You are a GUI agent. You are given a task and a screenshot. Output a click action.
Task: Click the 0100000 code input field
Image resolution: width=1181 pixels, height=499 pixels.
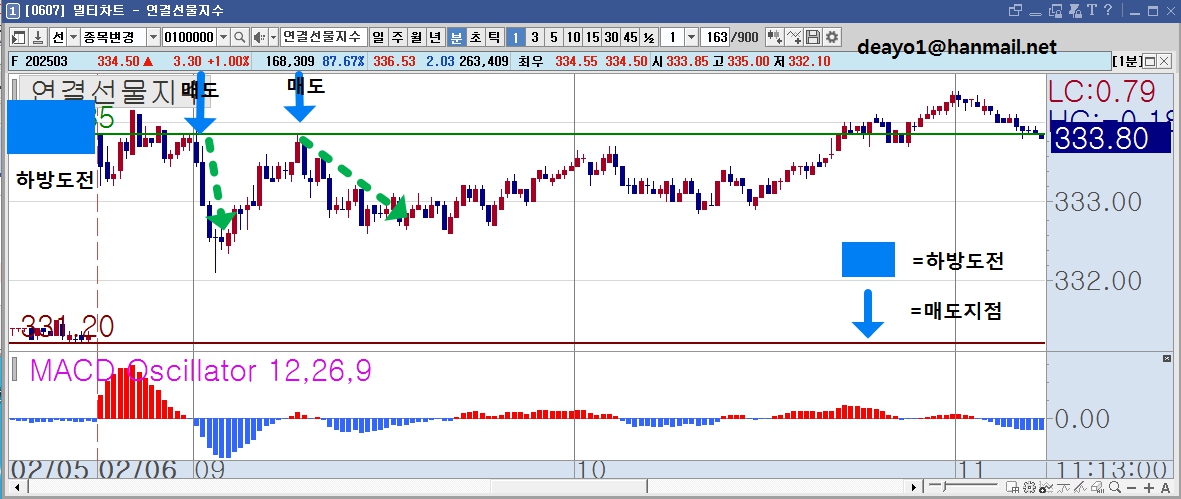click(190, 38)
